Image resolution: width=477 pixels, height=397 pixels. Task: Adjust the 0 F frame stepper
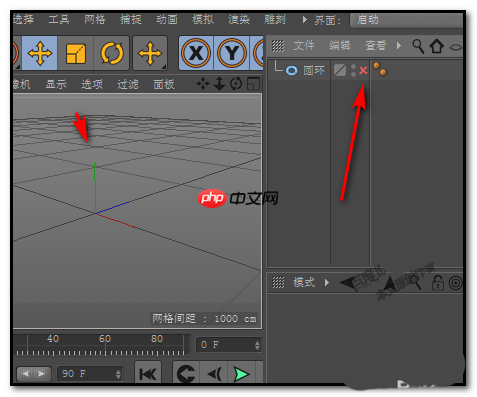point(257,345)
